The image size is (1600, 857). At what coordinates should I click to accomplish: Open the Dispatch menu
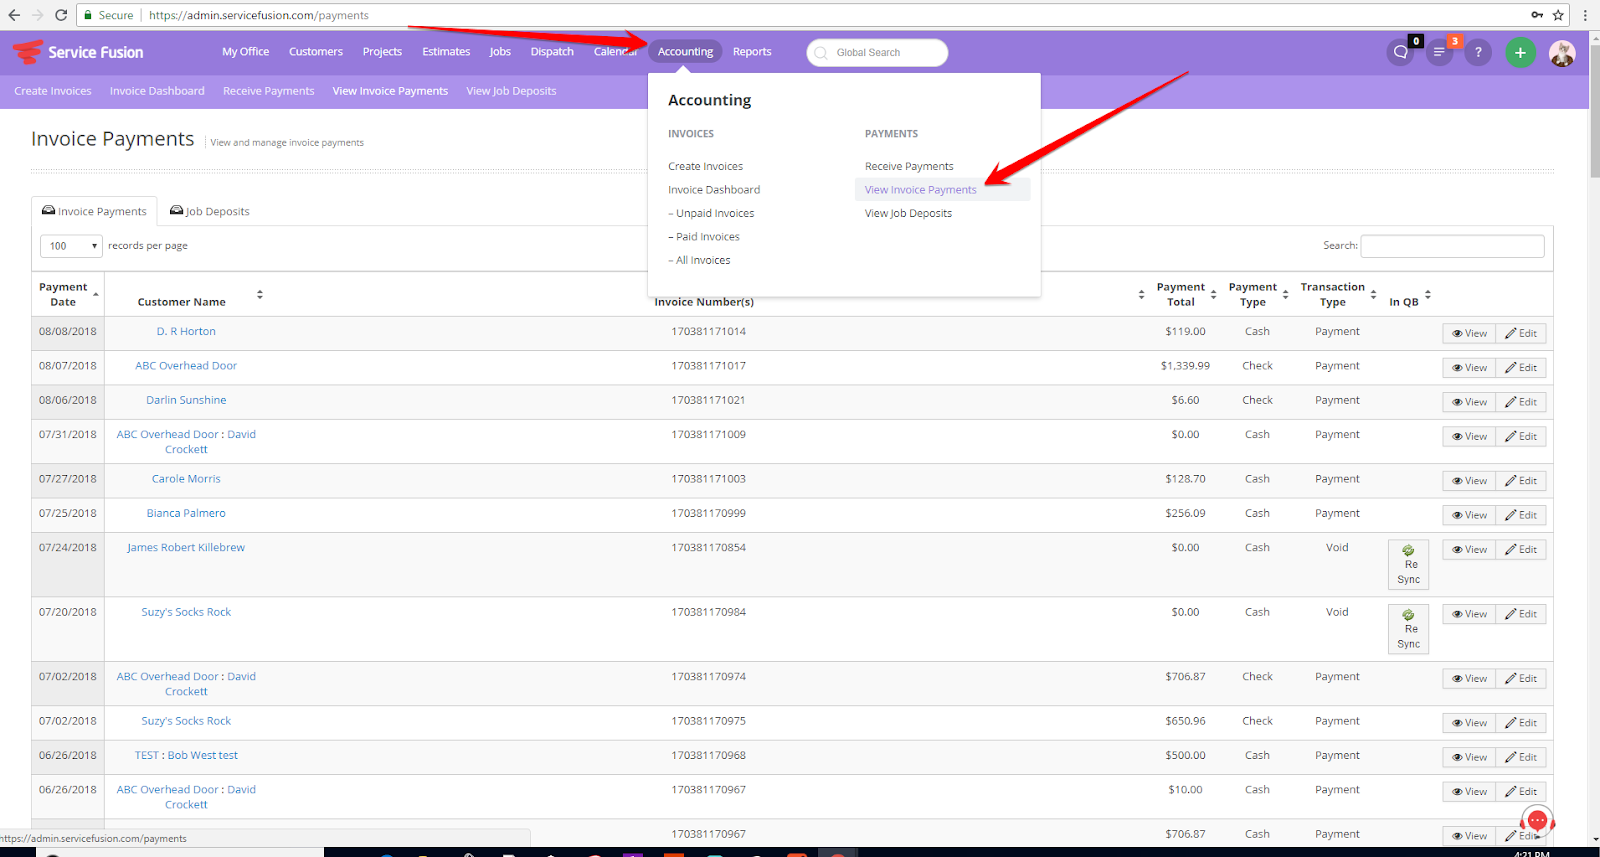[552, 52]
